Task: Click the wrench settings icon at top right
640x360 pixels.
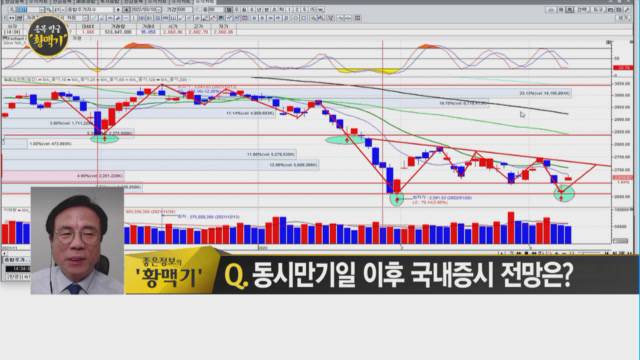Action: click(x=627, y=10)
